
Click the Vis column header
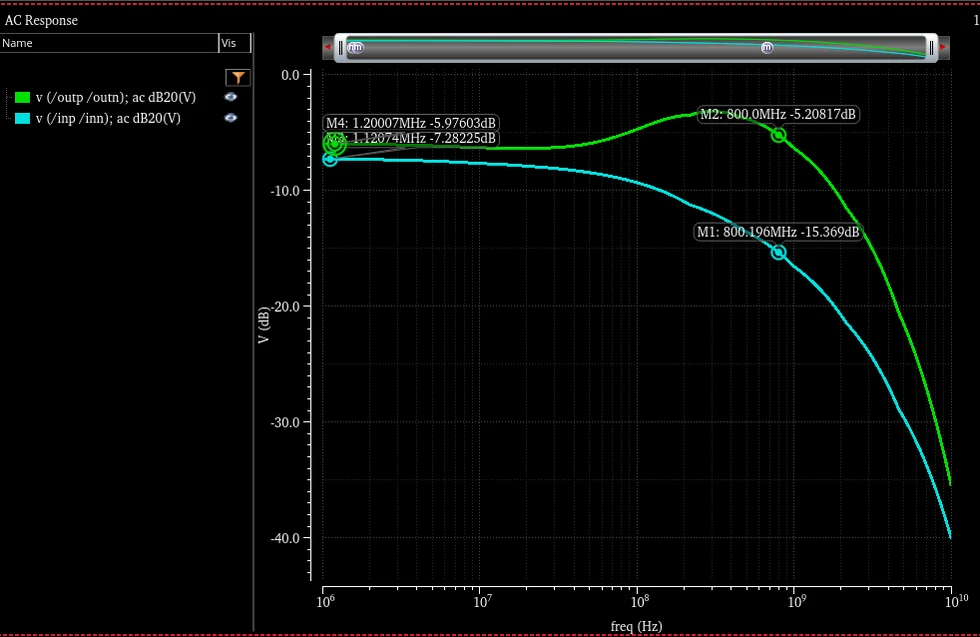(x=234, y=43)
